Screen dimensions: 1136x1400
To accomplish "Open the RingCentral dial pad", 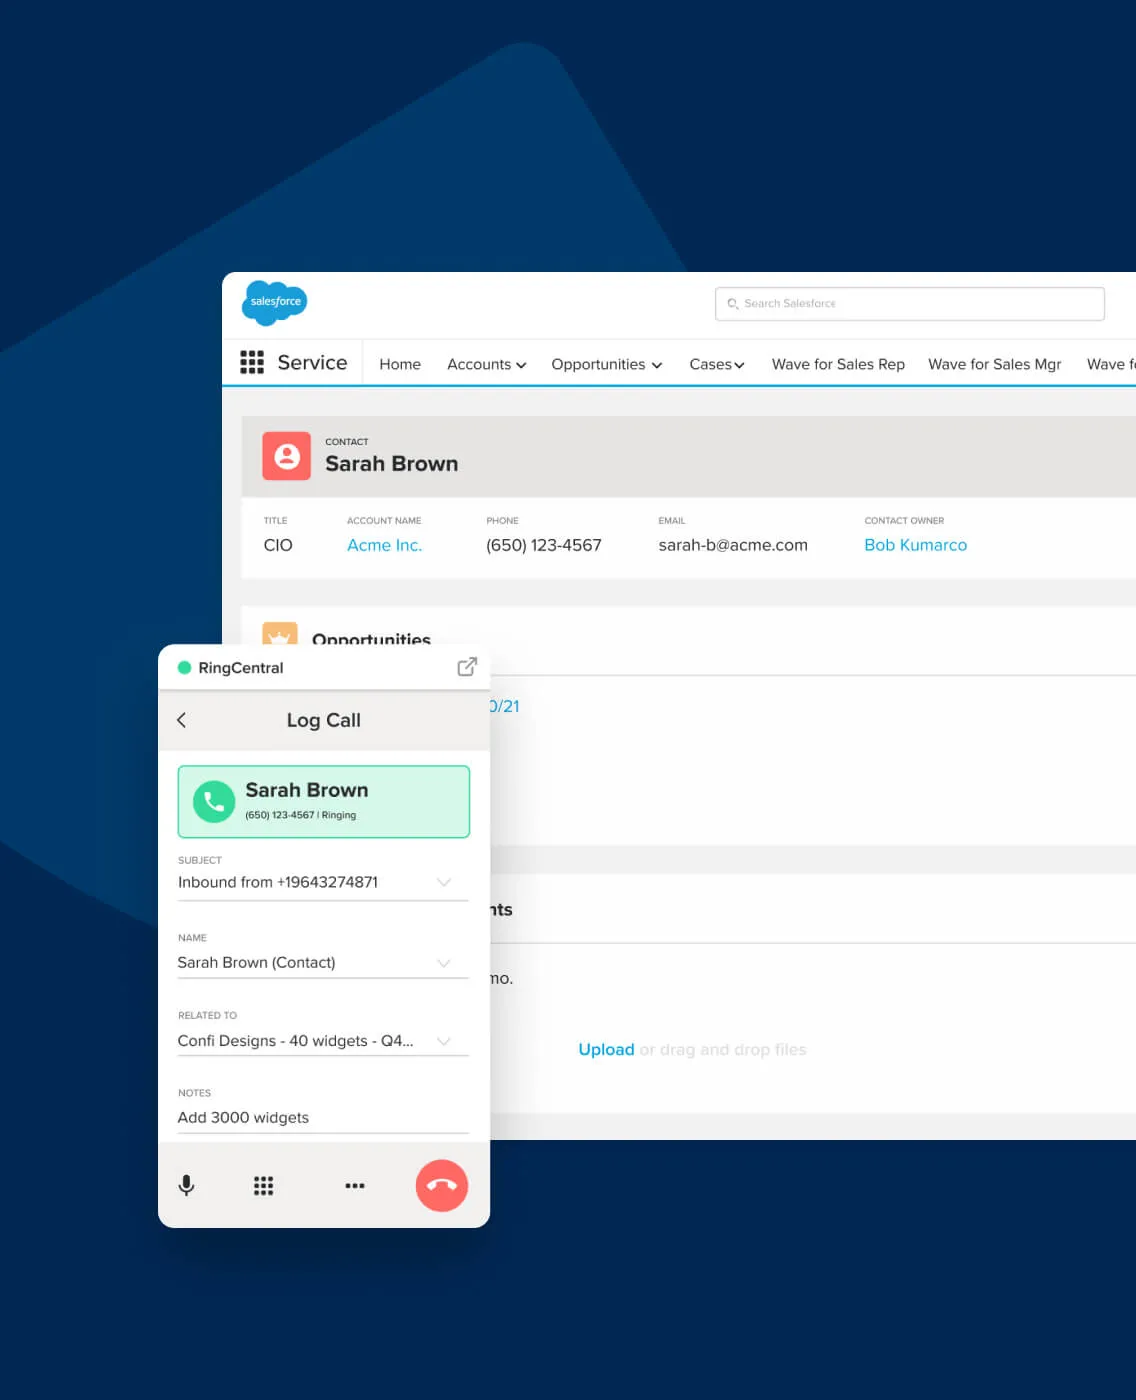I will 263,1186.
